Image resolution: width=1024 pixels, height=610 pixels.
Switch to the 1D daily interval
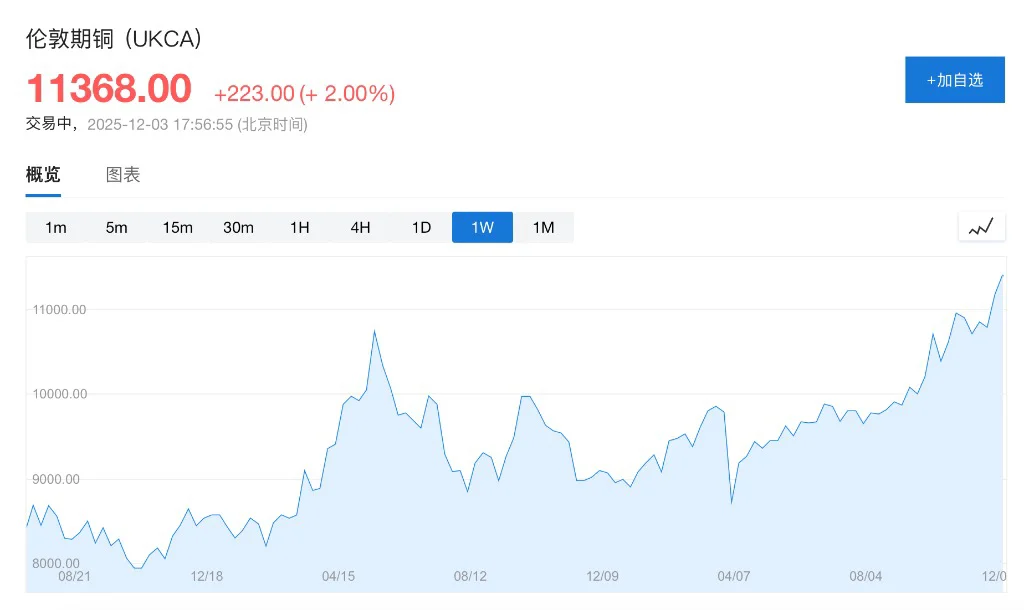point(421,227)
